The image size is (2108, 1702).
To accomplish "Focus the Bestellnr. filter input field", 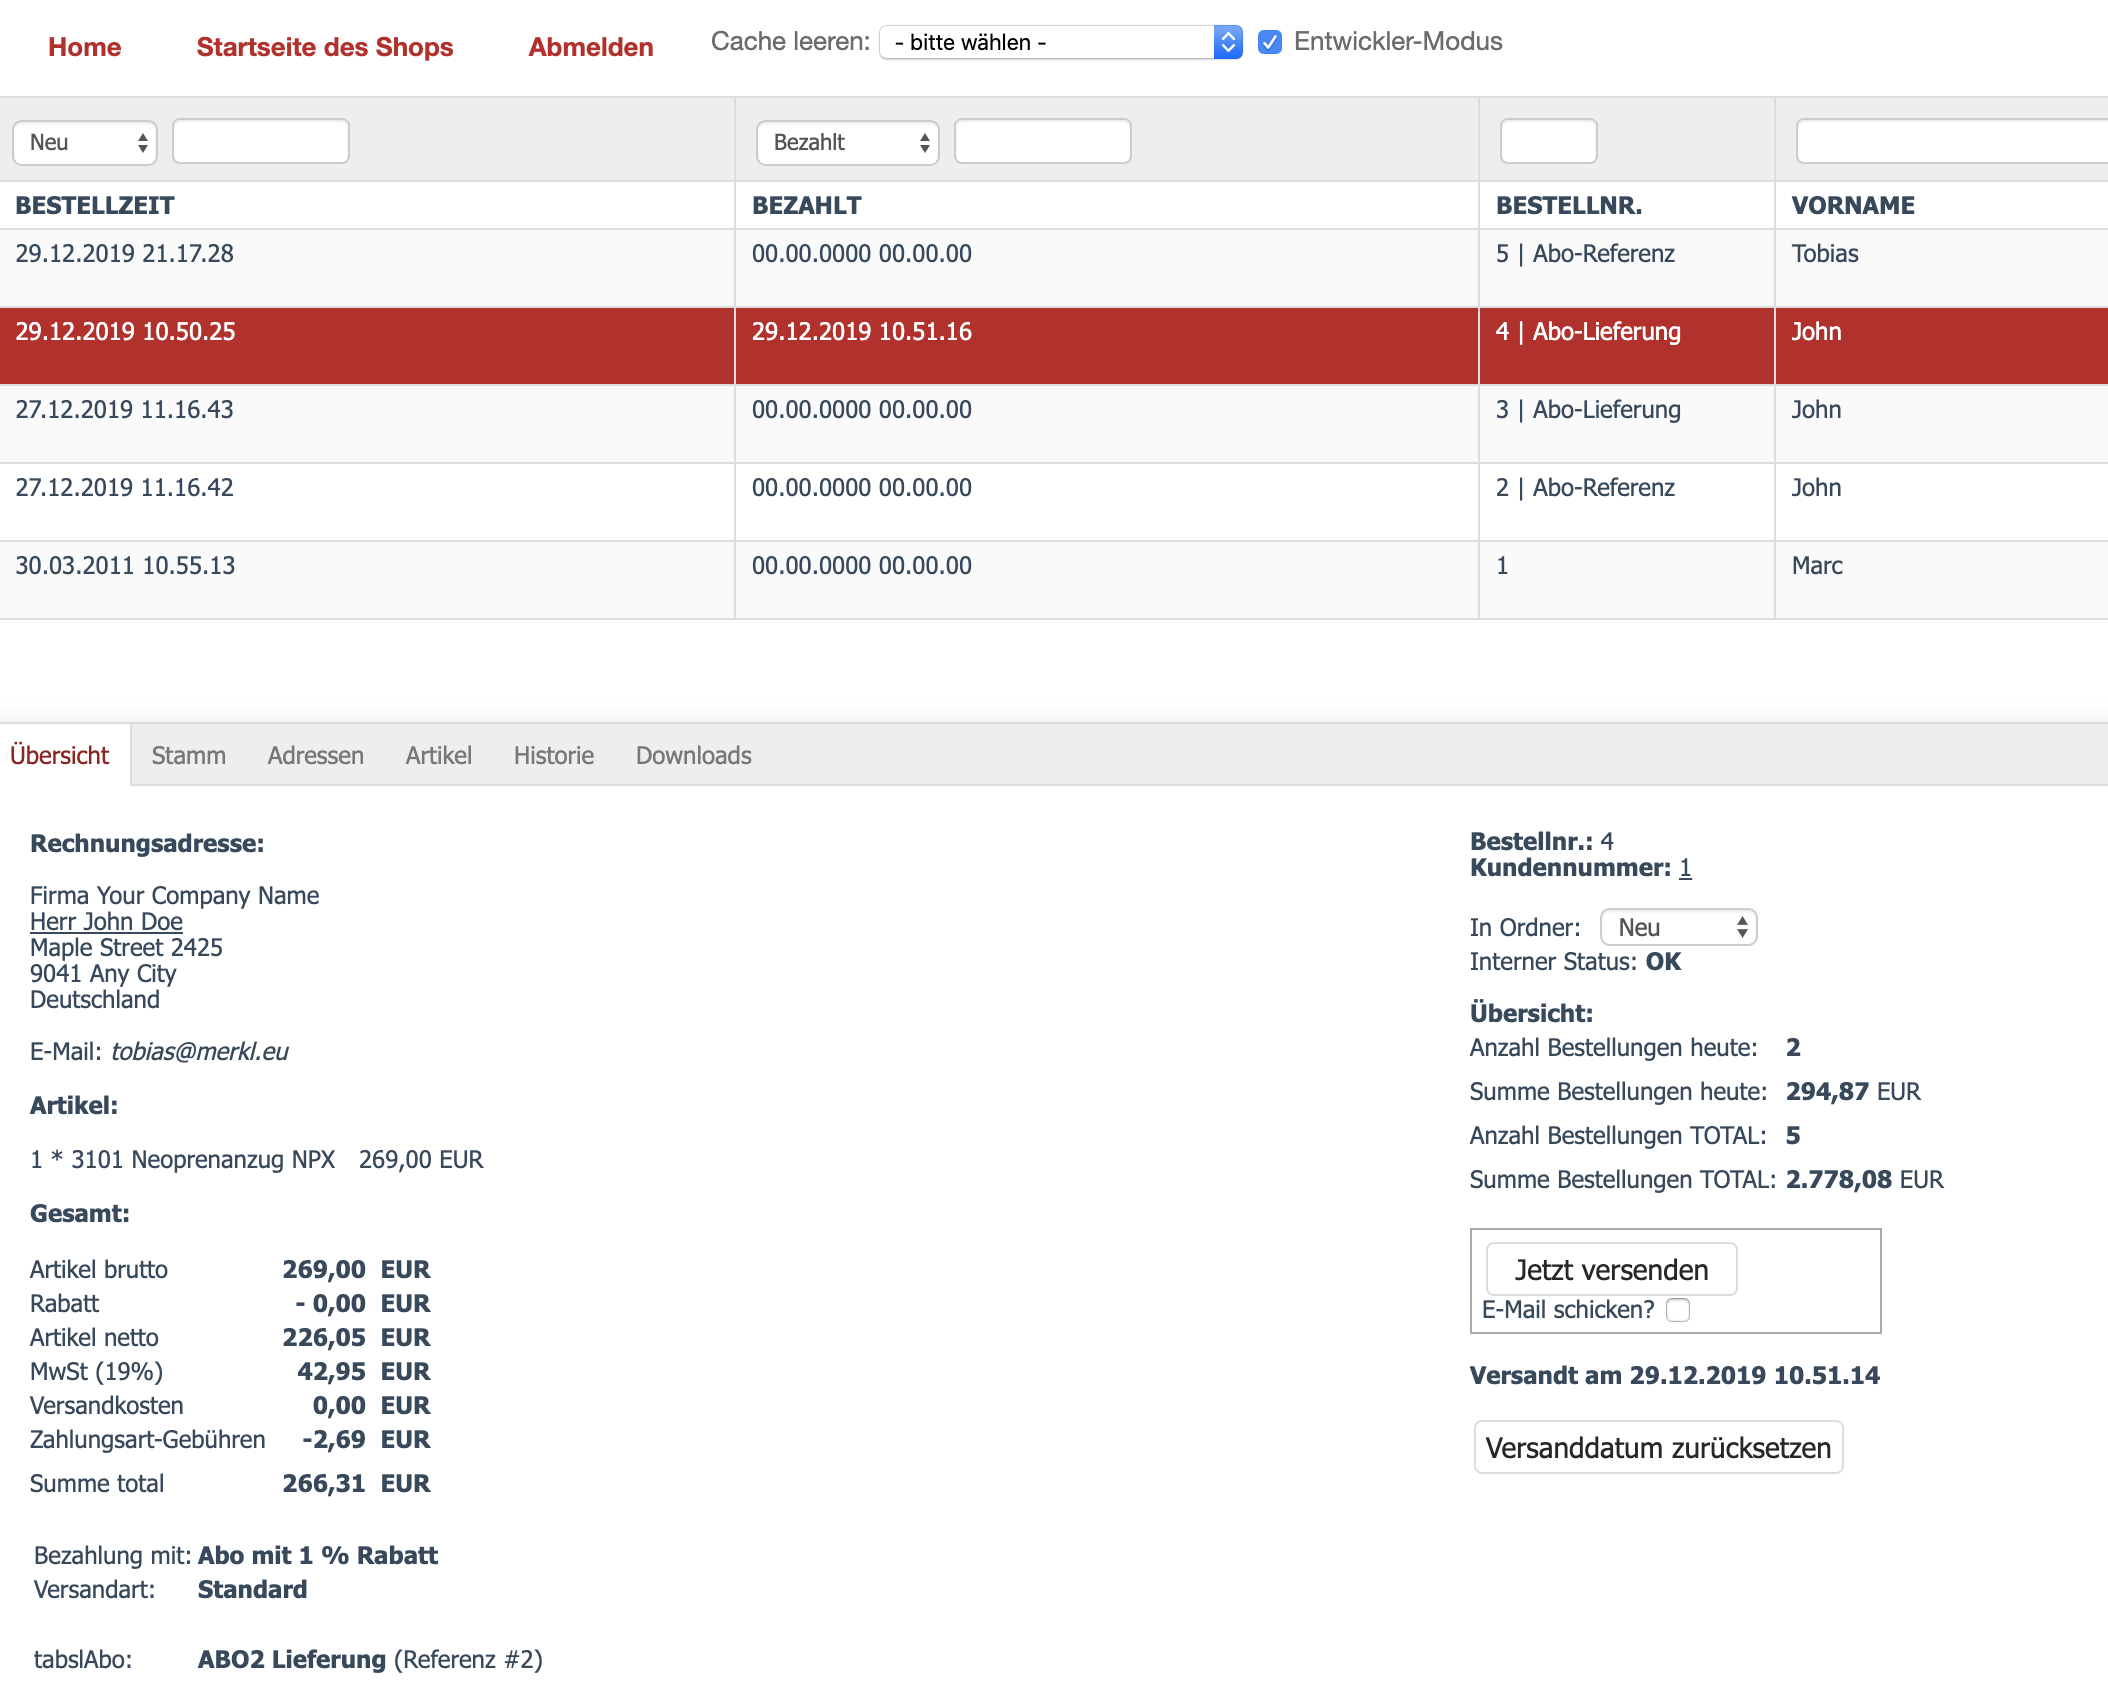I will [x=1548, y=141].
